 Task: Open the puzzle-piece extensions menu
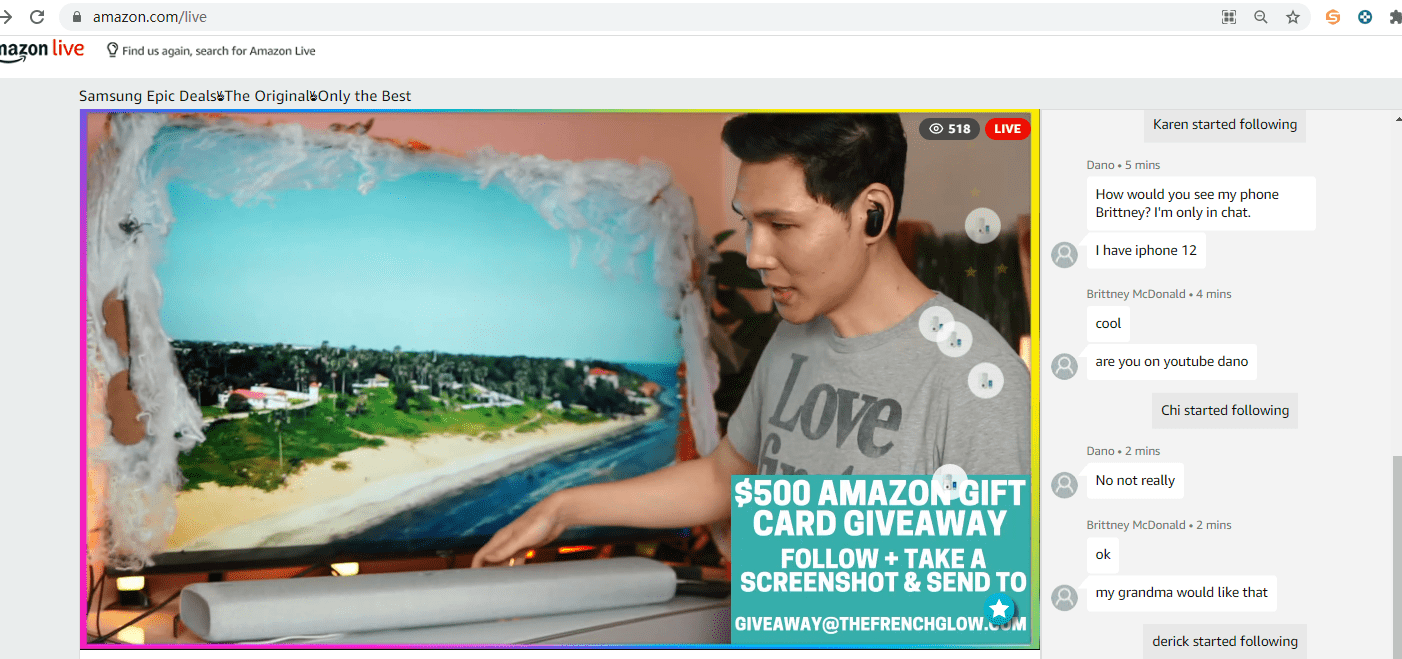1395,17
